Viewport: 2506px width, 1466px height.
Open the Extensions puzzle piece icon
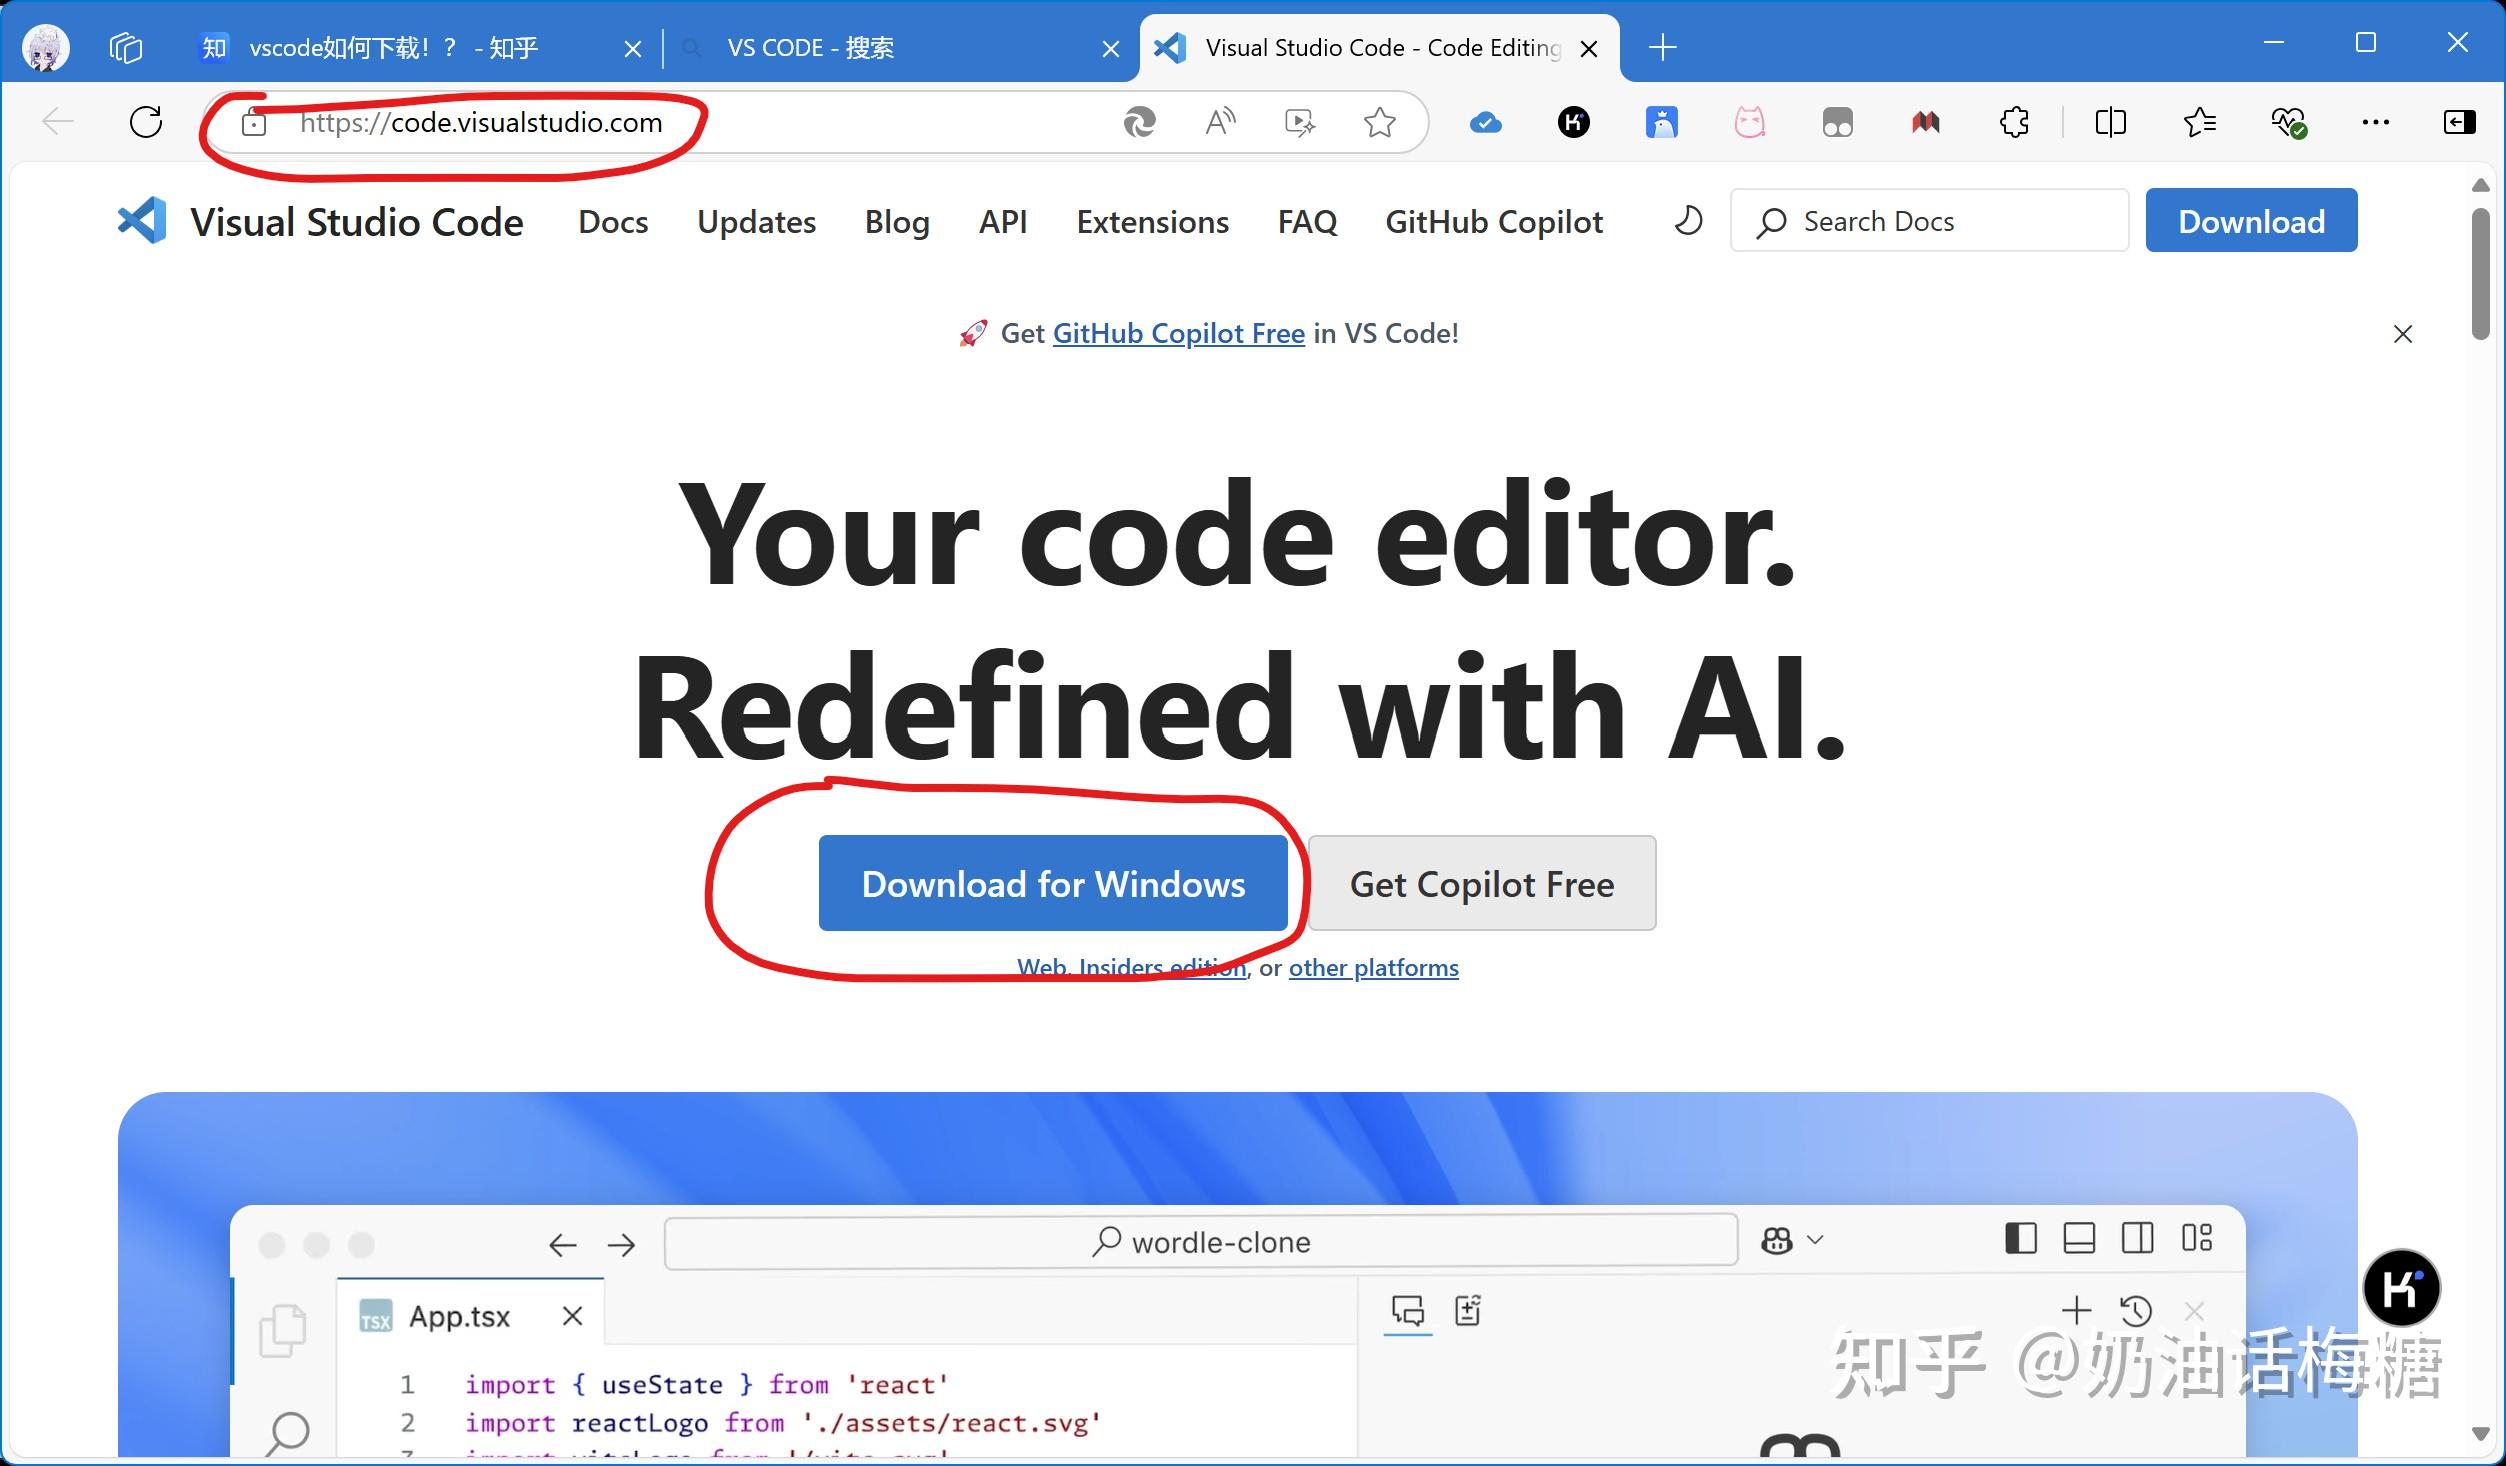coord(2014,122)
